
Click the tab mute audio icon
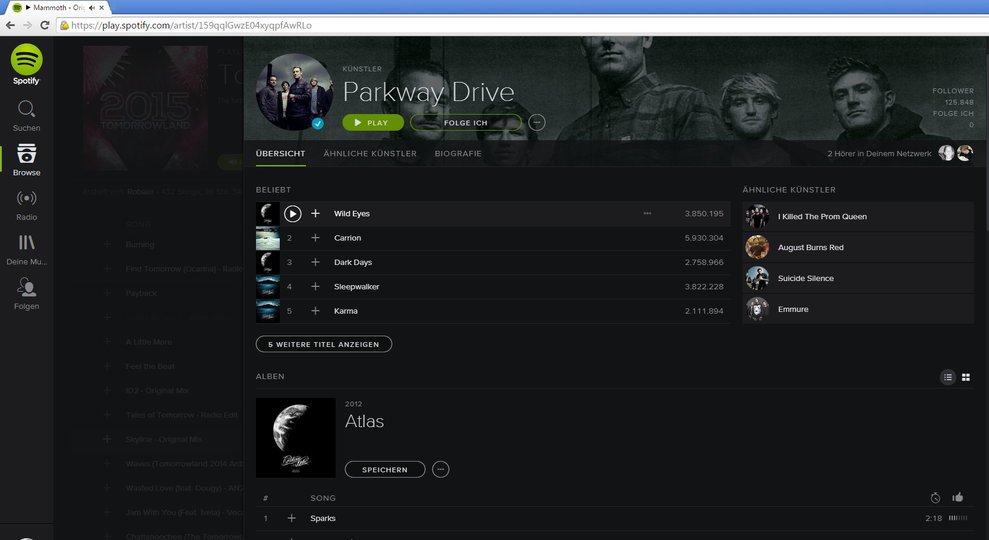pyautogui.click(x=91, y=8)
